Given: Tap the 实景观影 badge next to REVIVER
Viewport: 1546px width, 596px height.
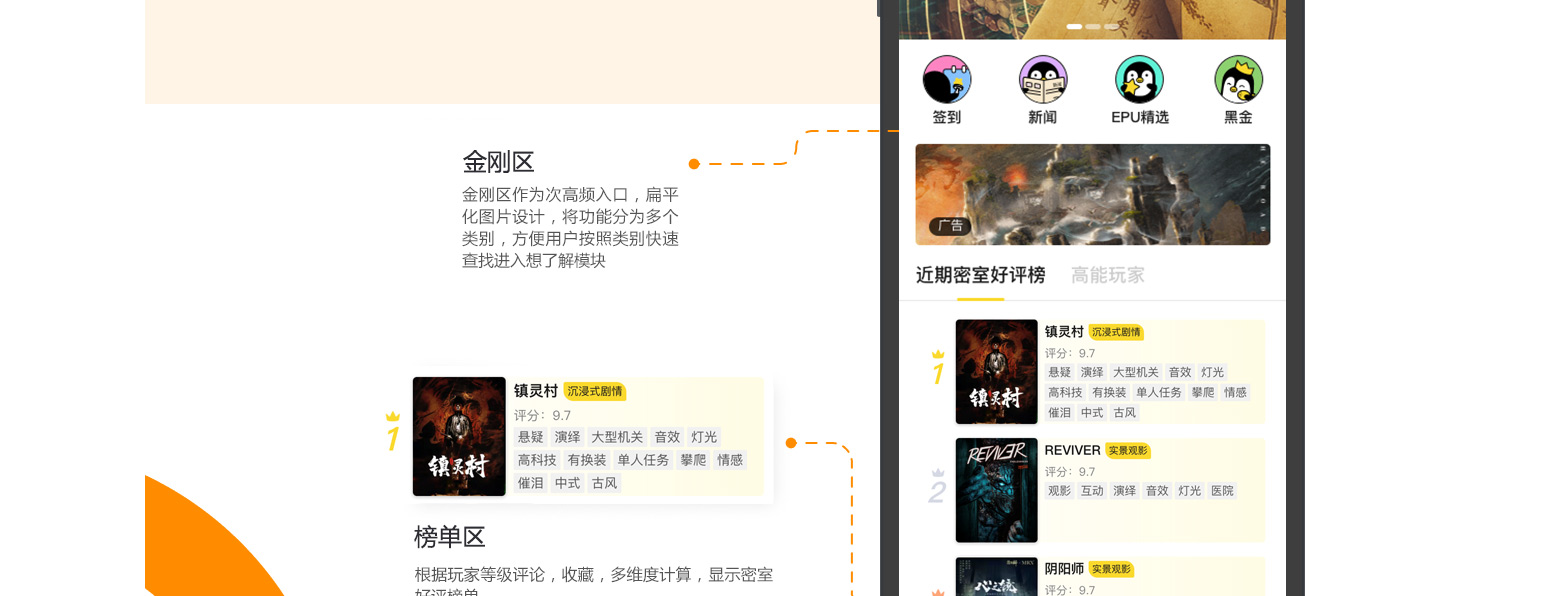Looking at the screenshot, I should [x=1128, y=451].
